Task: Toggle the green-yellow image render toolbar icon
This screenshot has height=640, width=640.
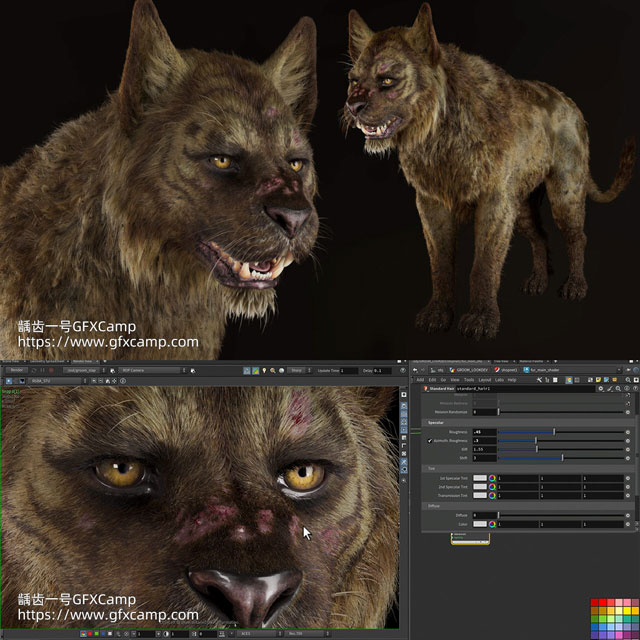Action: point(256,371)
